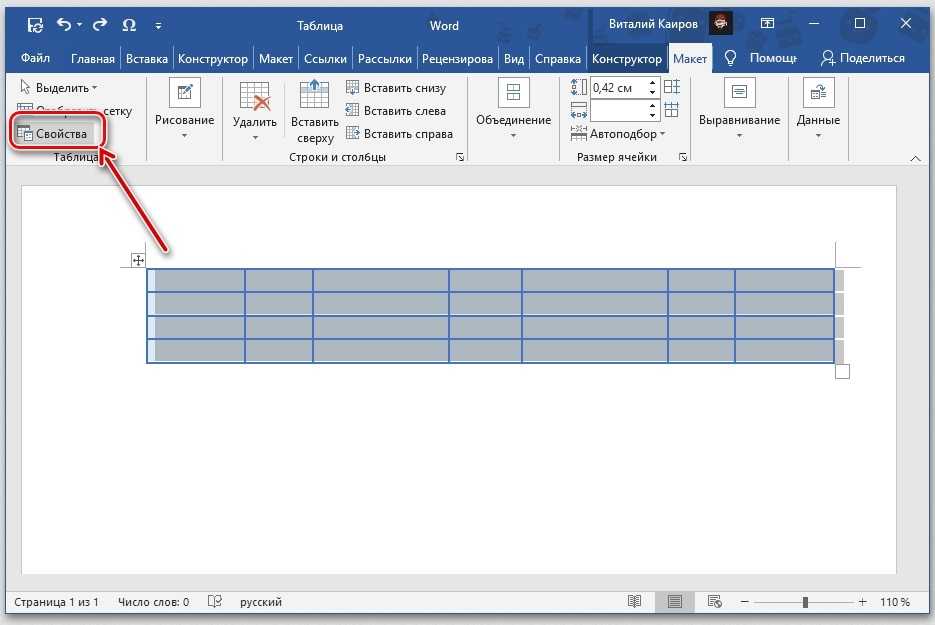Click Insert Above icon (Вставить сверху)
Image resolution: width=935 pixels, height=625 pixels.
(315, 96)
